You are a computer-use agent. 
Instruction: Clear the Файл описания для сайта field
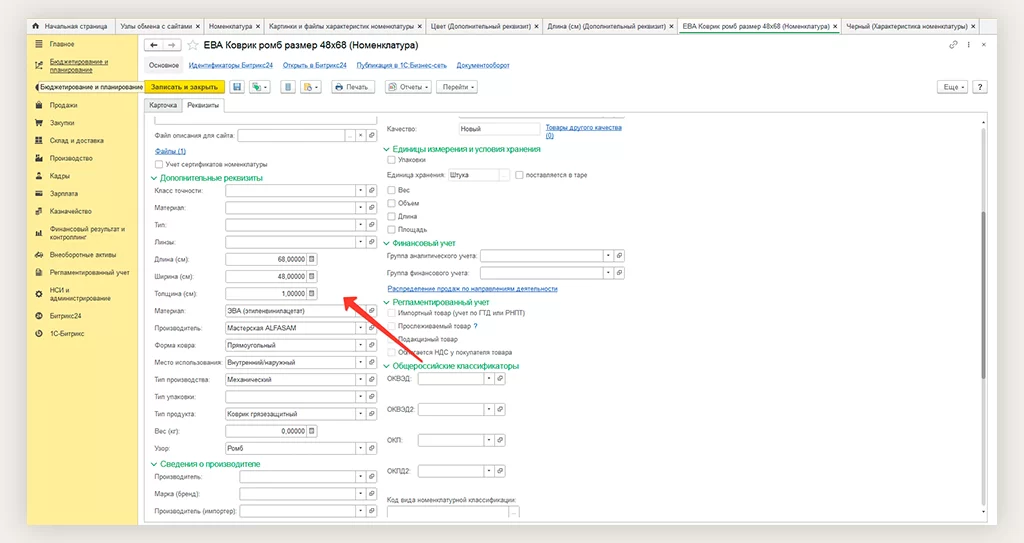[360, 134]
